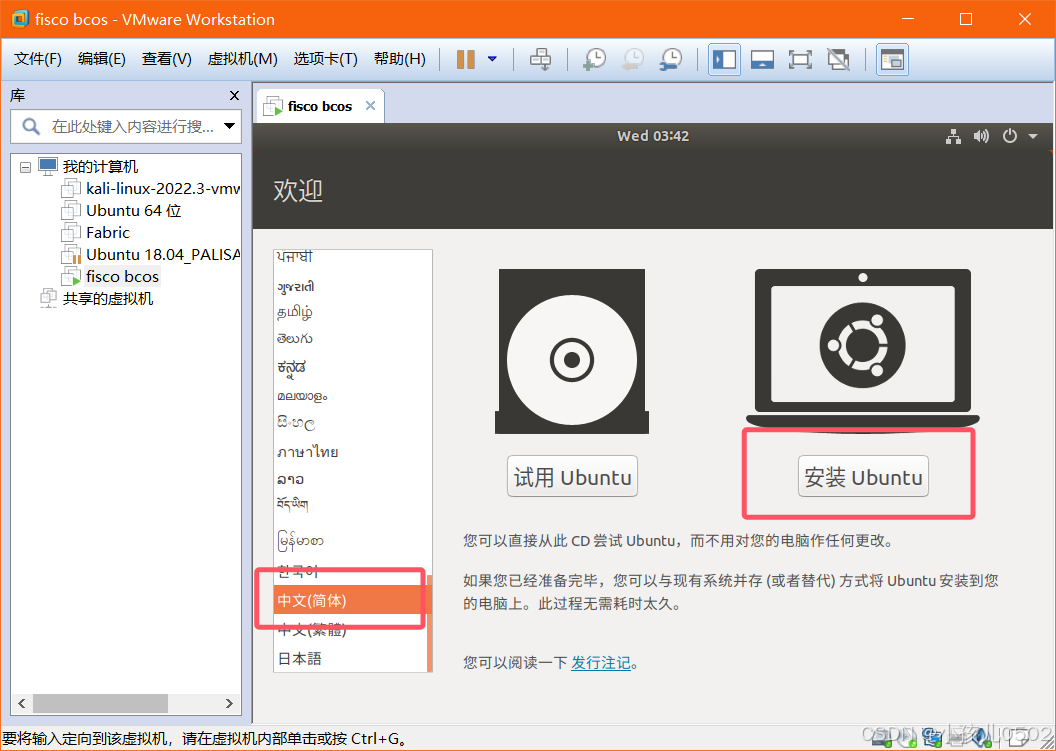Click the Wed 03:42 clock
Screen dimensions: 1056x751
pos(653,136)
